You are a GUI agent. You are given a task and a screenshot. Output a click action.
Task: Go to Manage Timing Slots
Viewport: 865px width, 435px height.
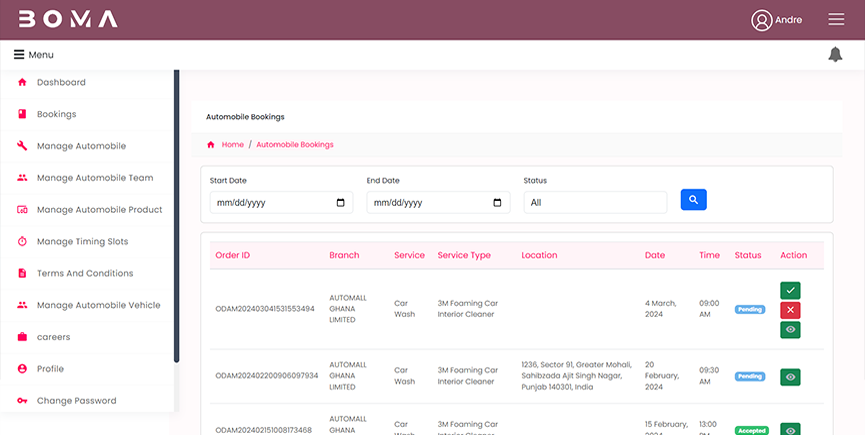coord(82,242)
